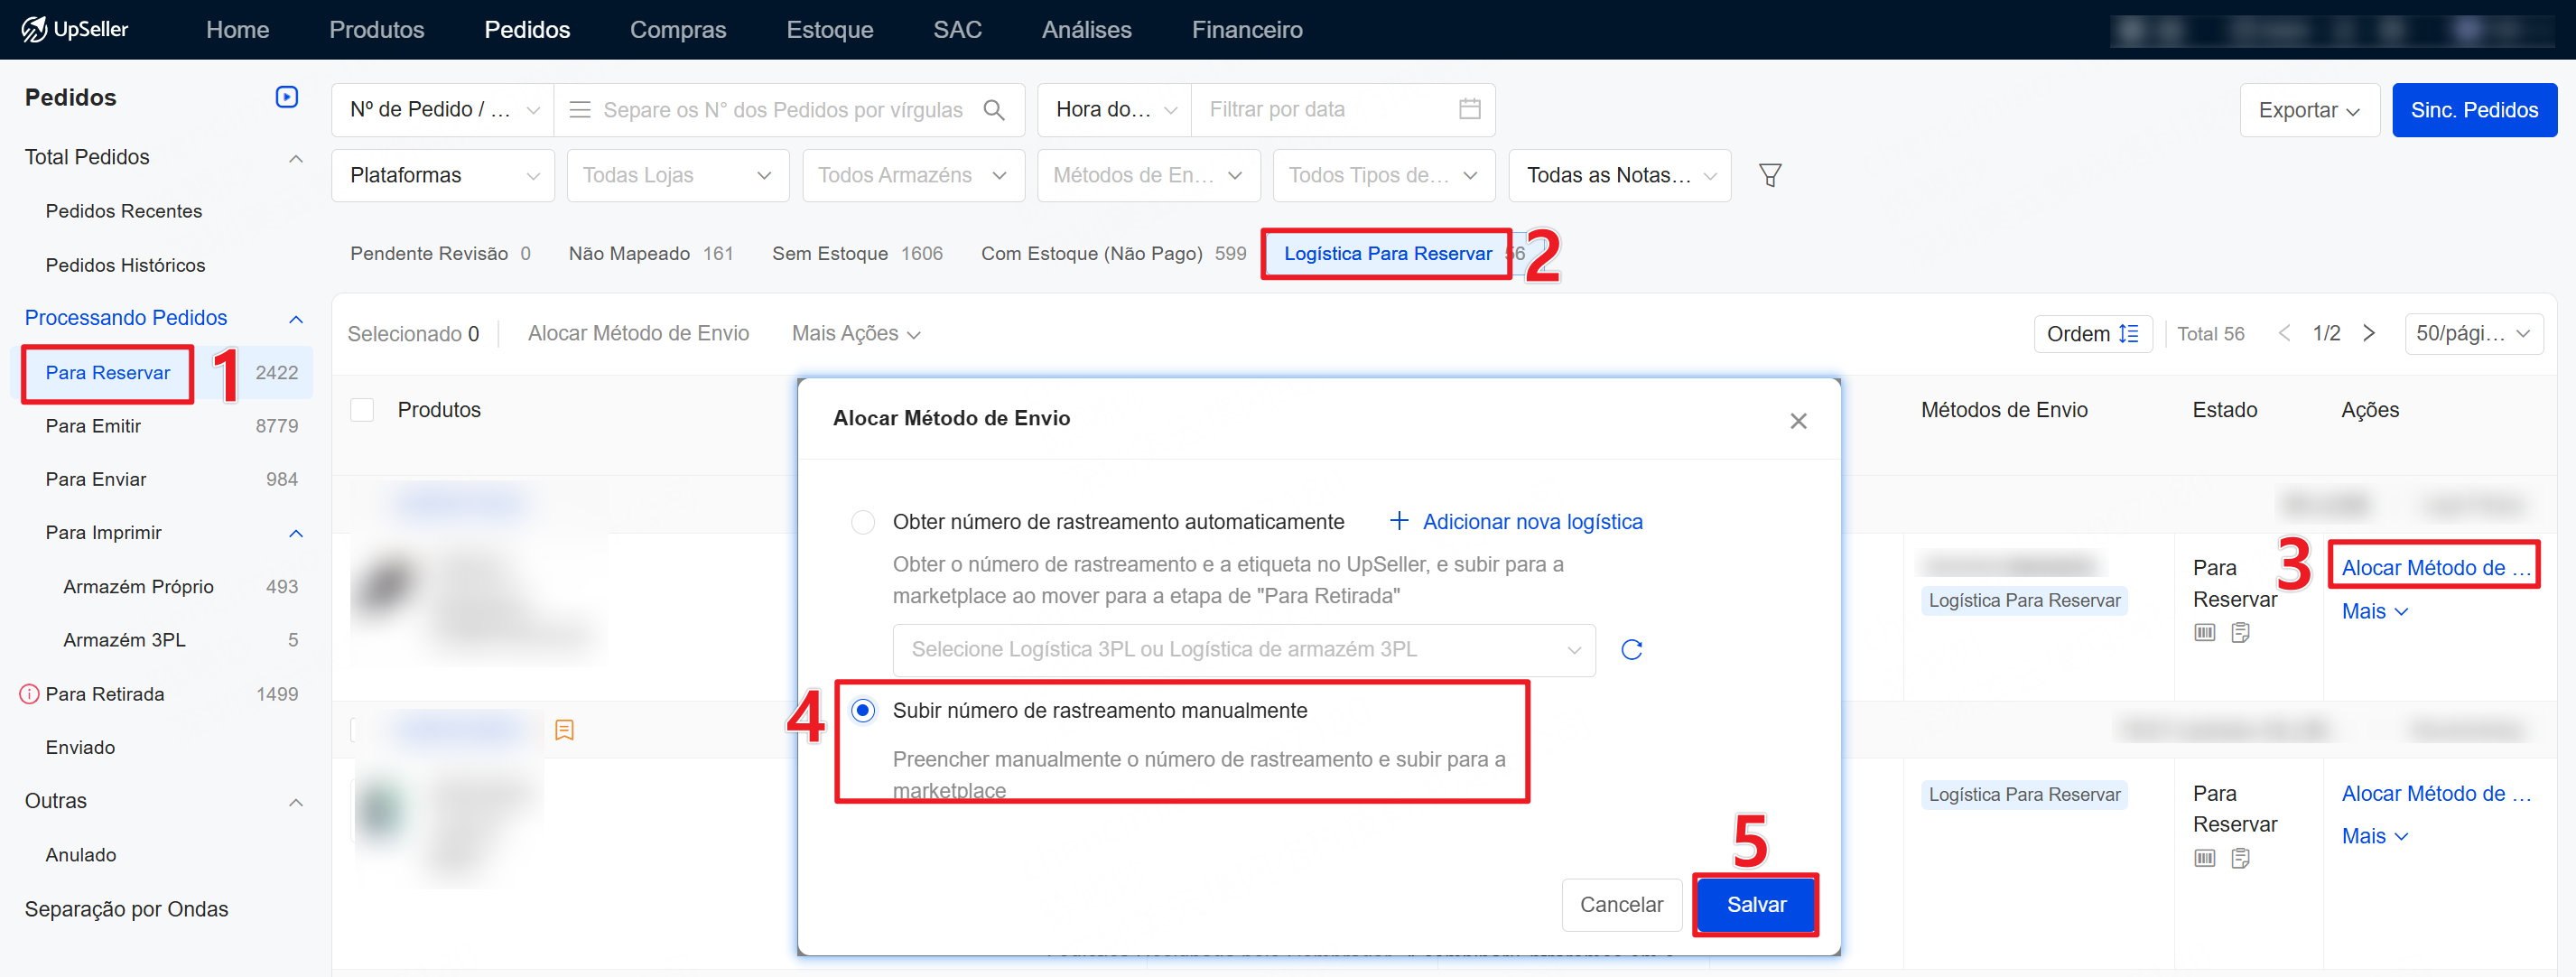Select 'Subir número de rastreamento manualmente' radio
Viewport: 2576px width, 977px height.
click(x=862, y=711)
